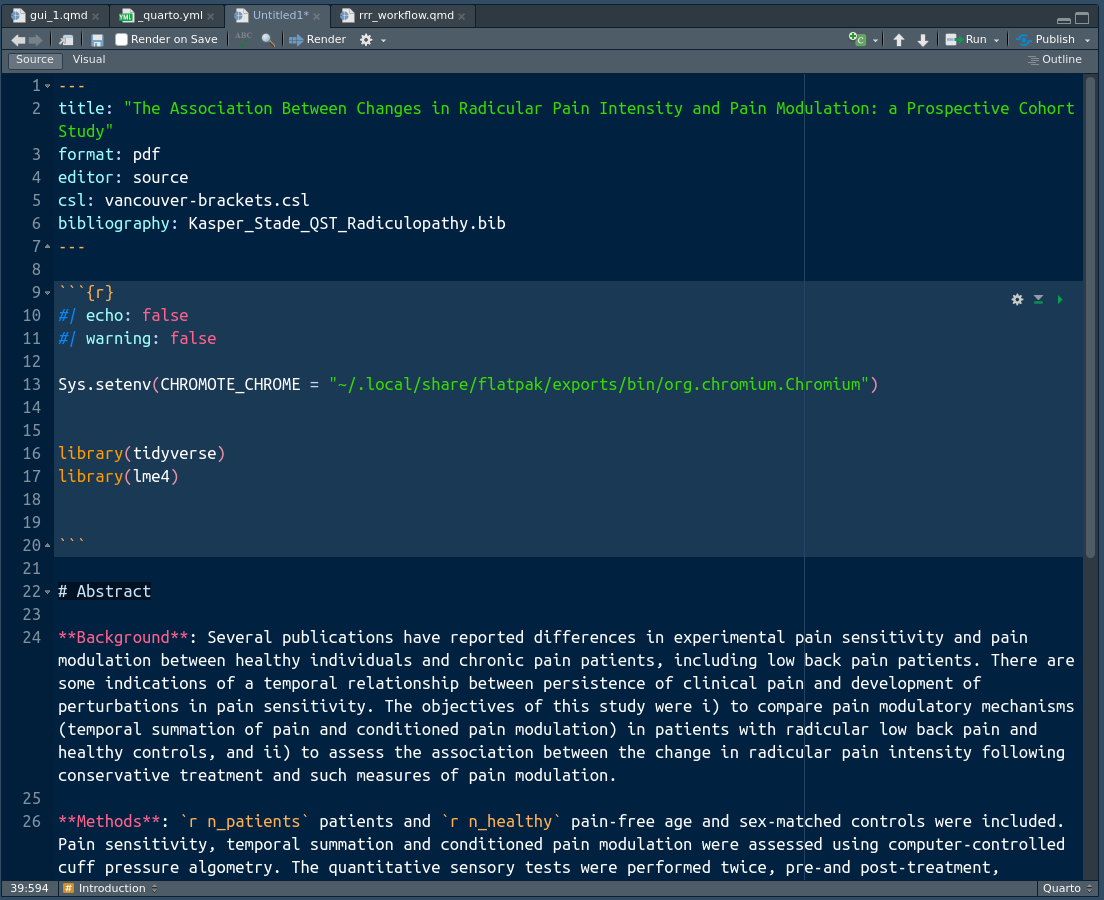
Task: Close the gui_1.qmd tab
Action: tap(96, 16)
